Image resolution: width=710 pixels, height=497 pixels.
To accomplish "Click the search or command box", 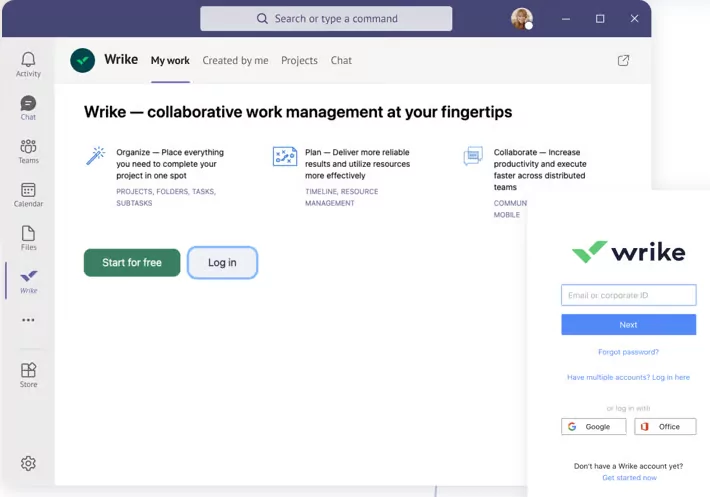I will (326, 19).
